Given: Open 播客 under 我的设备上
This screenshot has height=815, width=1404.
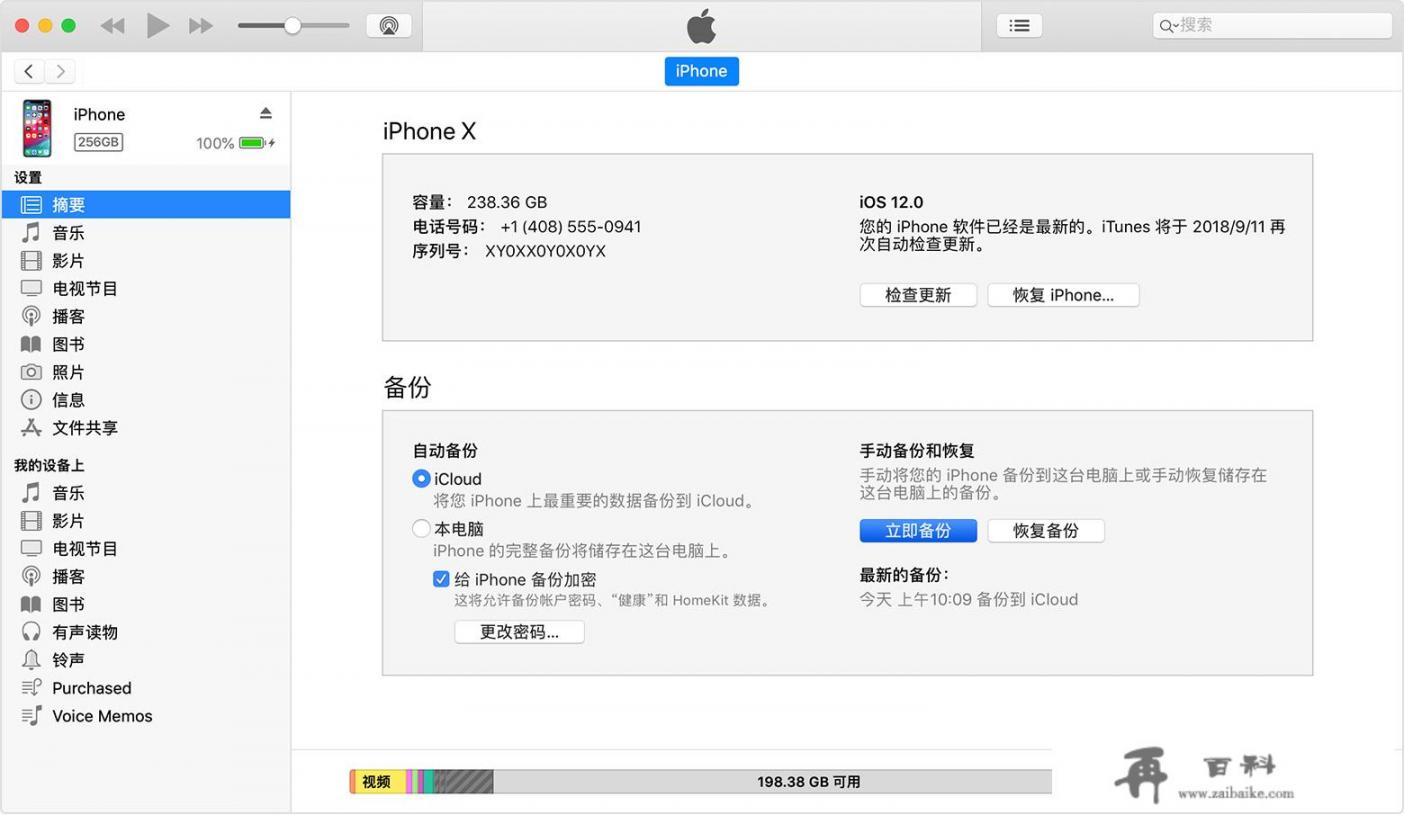Looking at the screenshot, I should [146, 577].
